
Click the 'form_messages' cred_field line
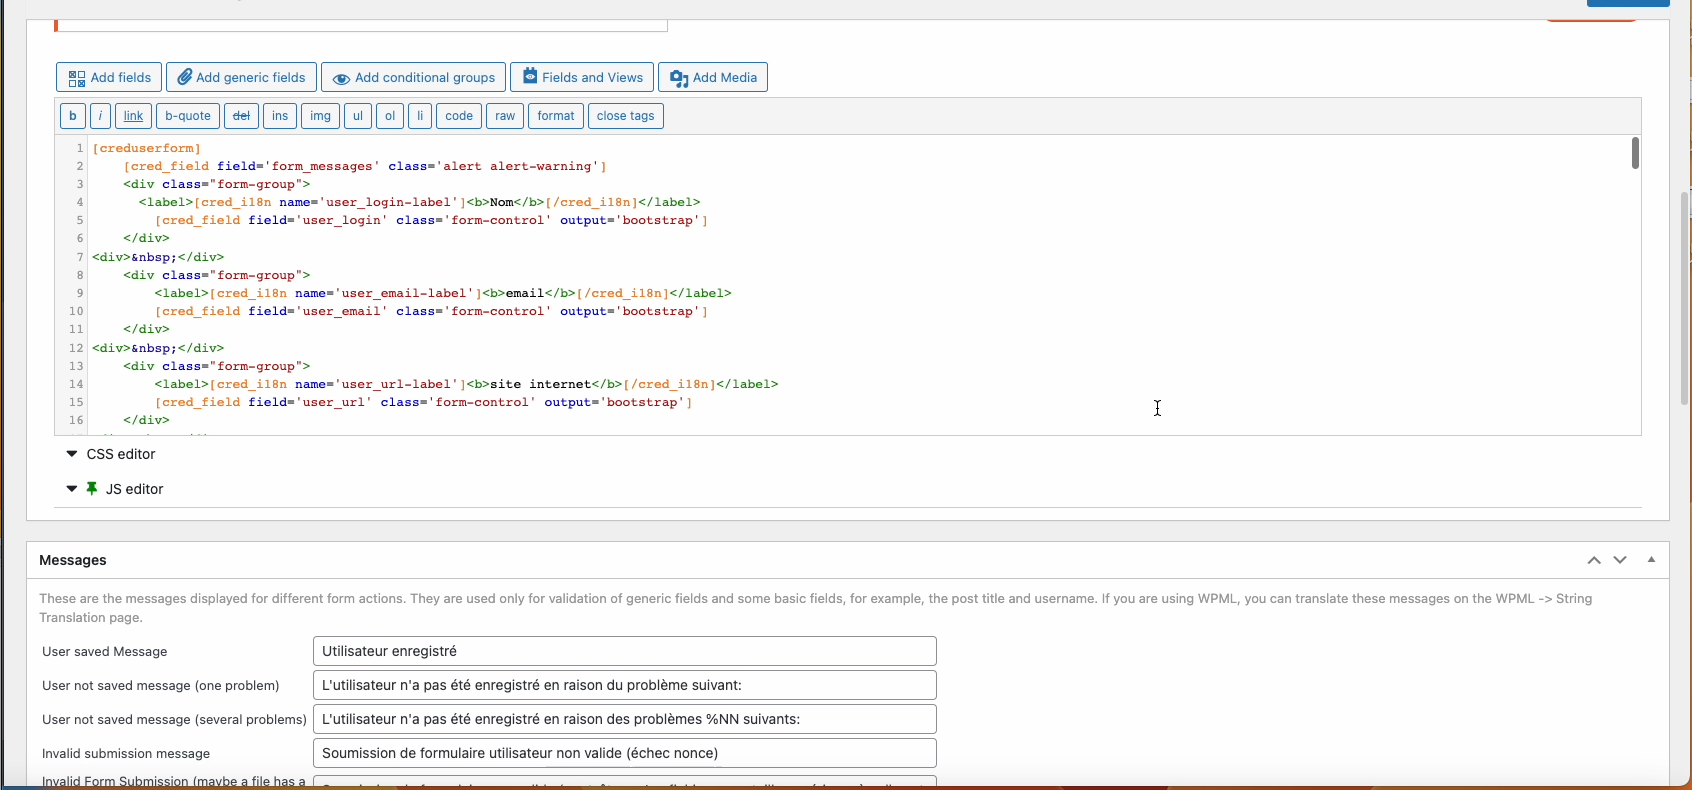point(365,166)
